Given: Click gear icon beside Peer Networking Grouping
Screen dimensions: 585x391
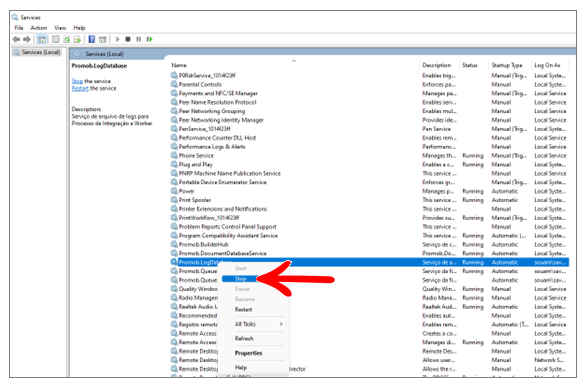Looking at the screenshot, I should pos(174,111).
